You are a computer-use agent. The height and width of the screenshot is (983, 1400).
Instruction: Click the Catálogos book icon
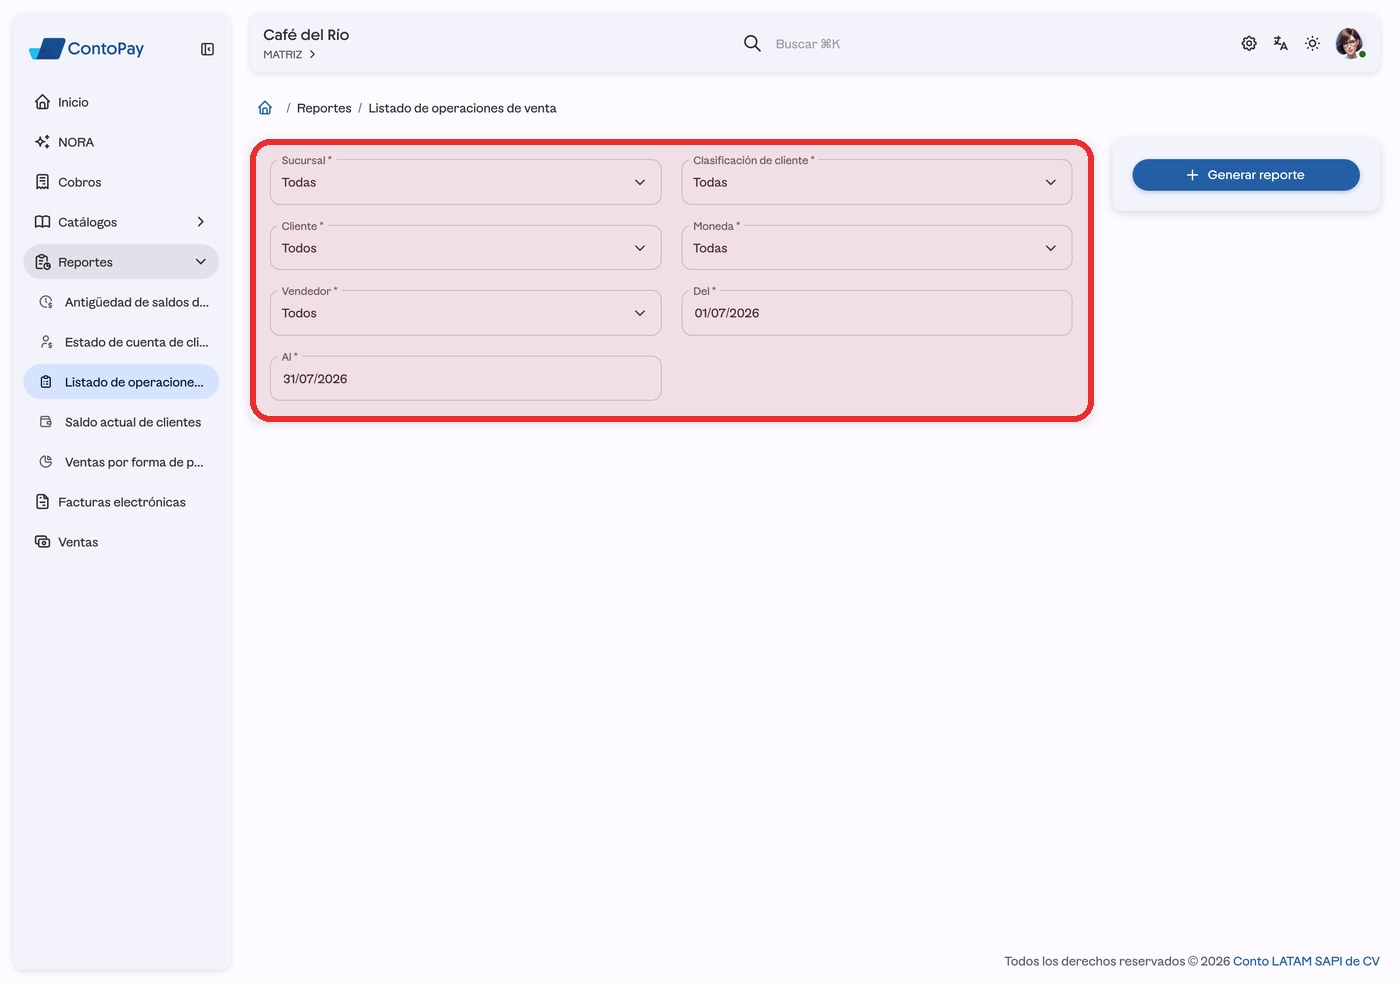[42, 222]
